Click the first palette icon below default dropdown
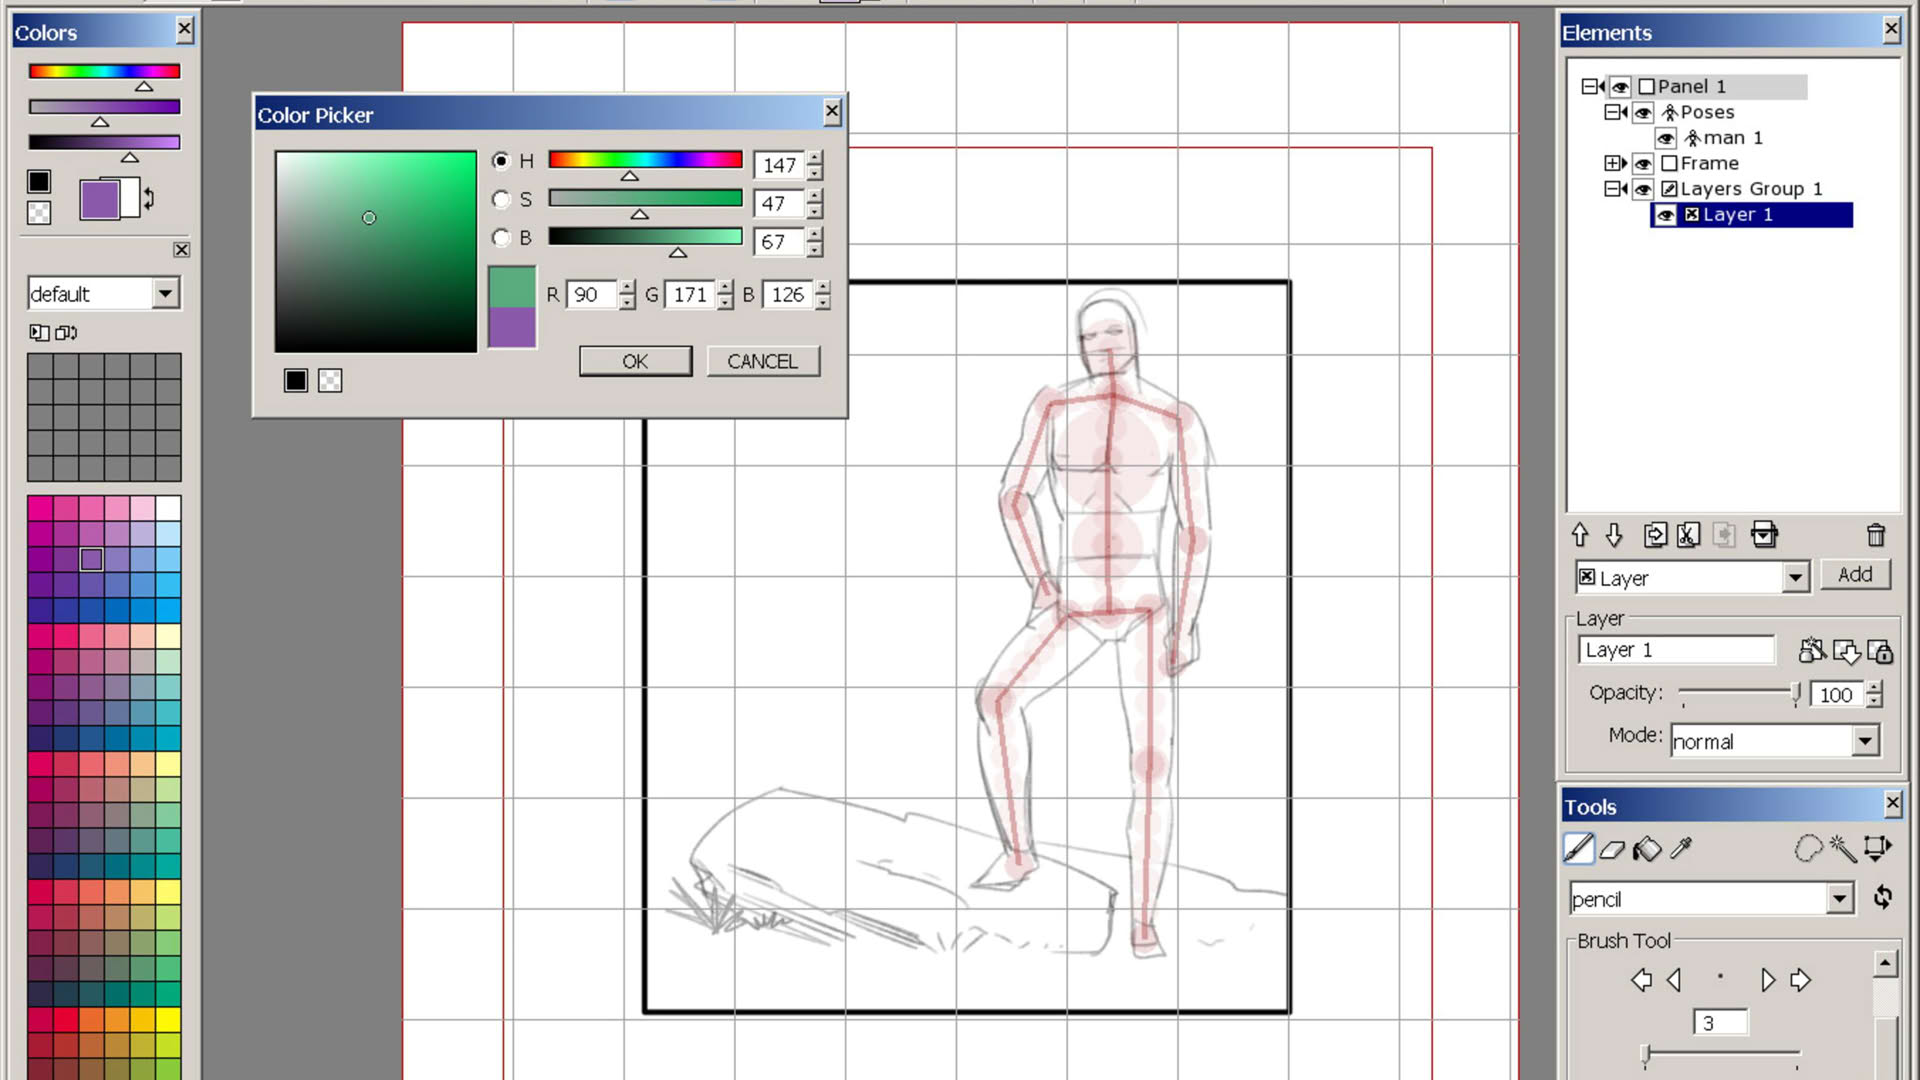Image resolution: width=1920 pixels, height=1080 pixels. pyautogui.click(x=39, y=333)
